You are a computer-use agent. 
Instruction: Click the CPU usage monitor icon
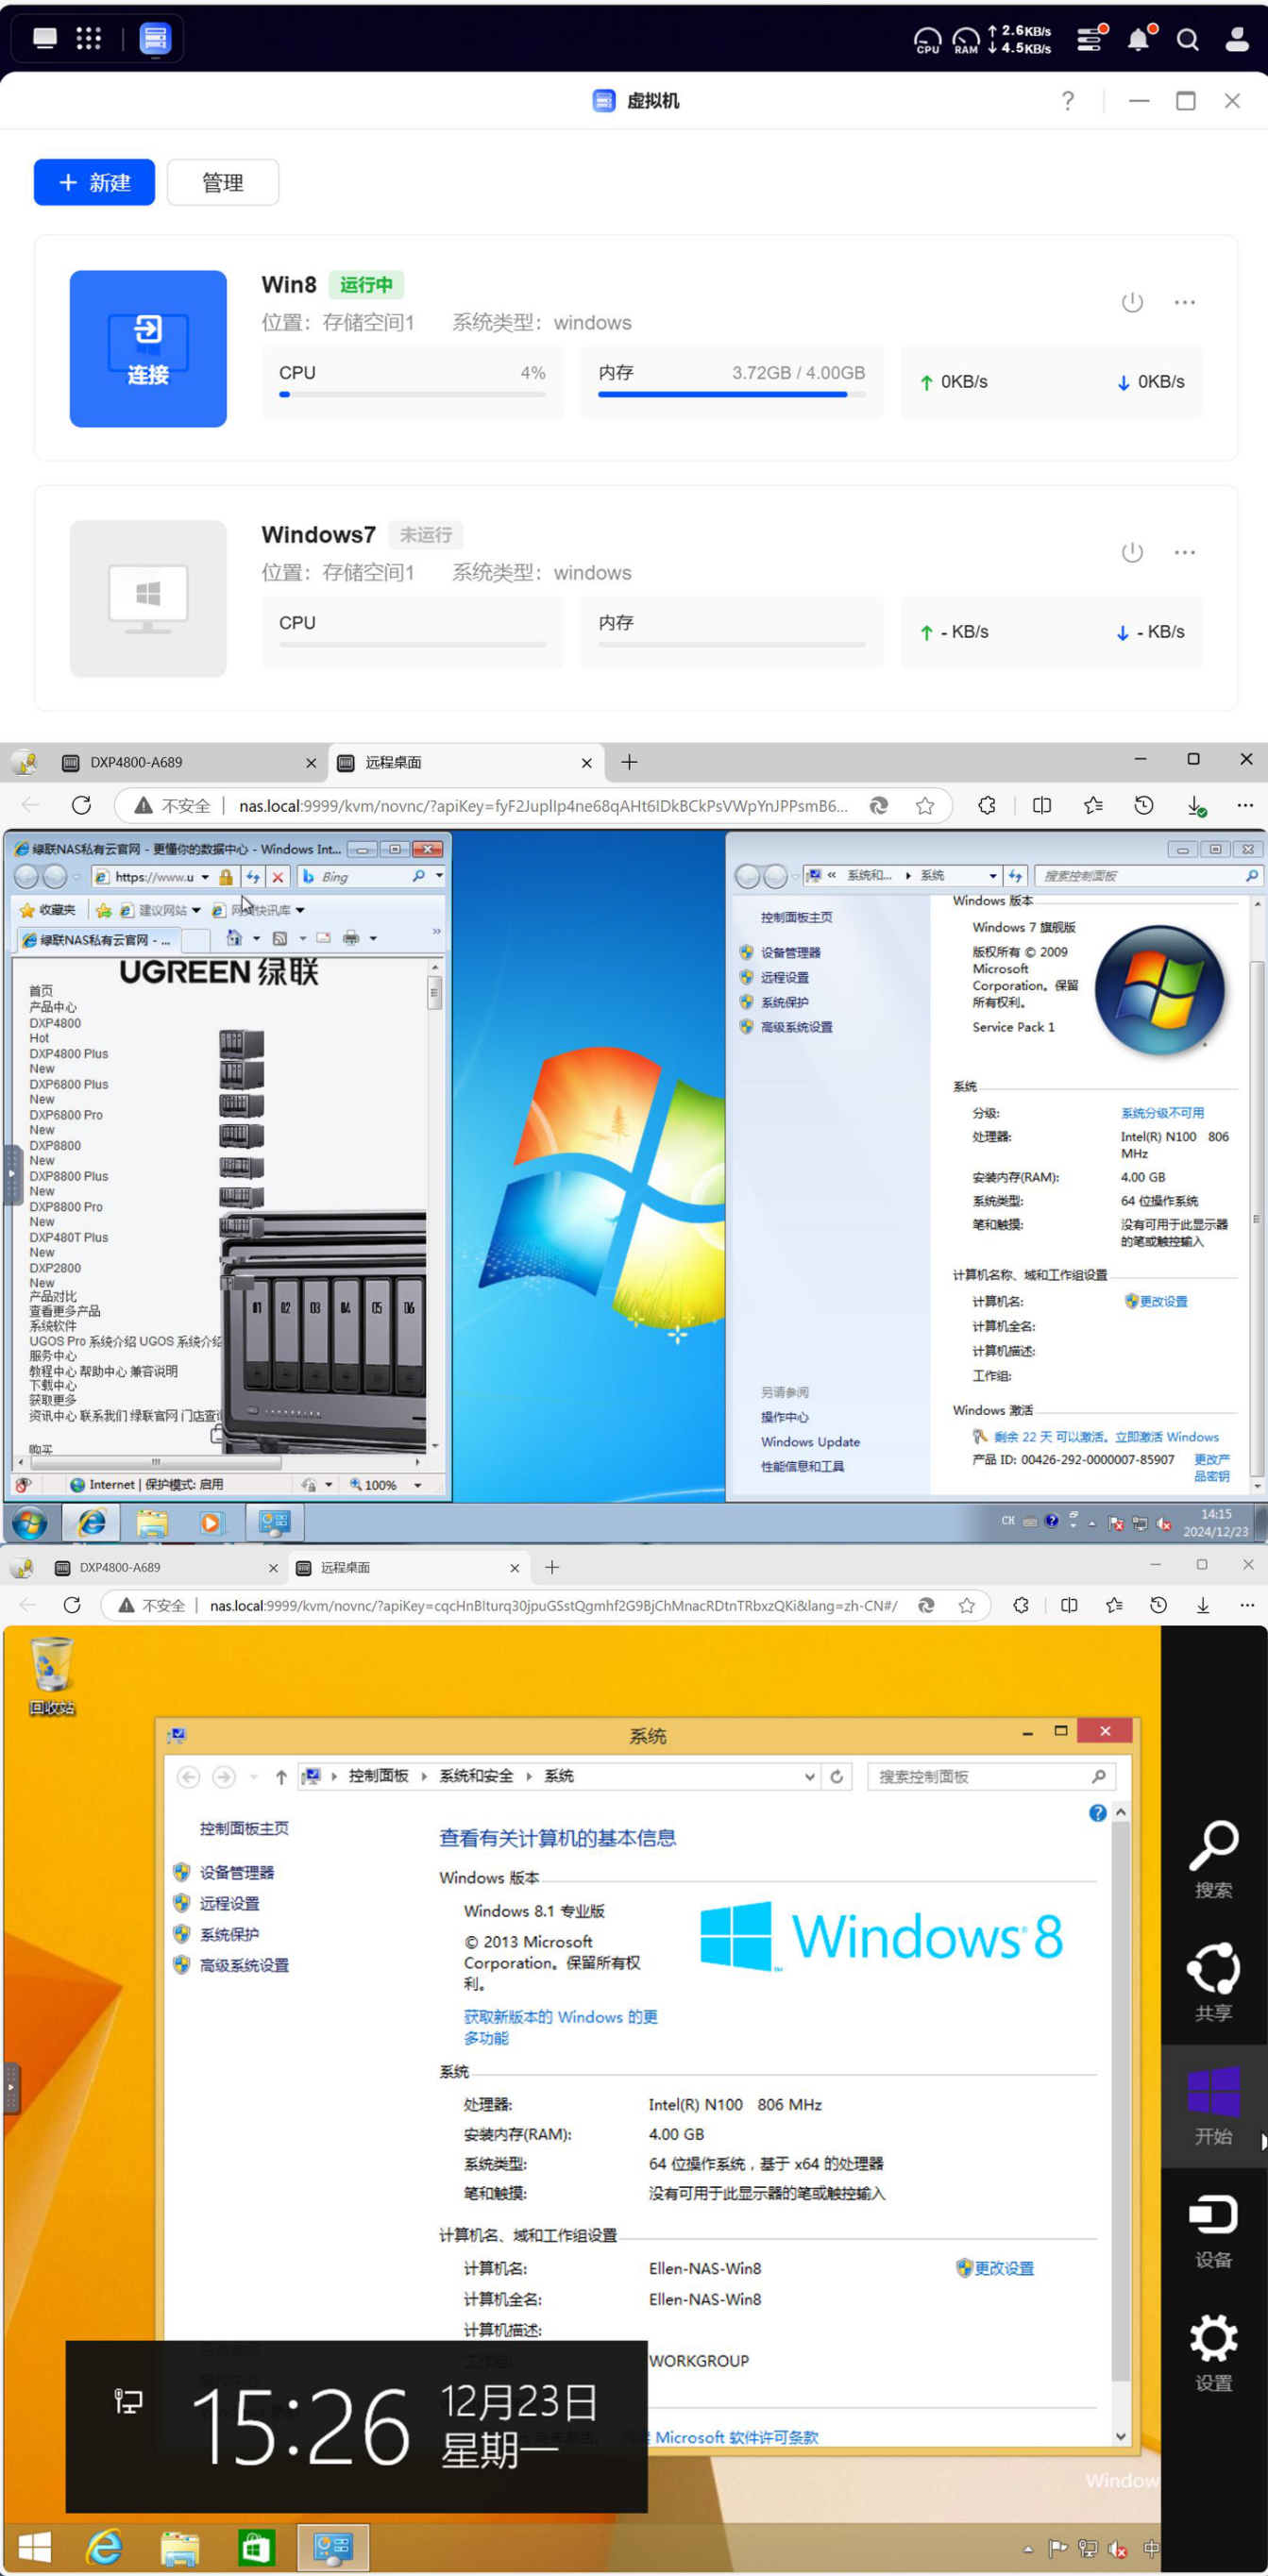(927, 40)
